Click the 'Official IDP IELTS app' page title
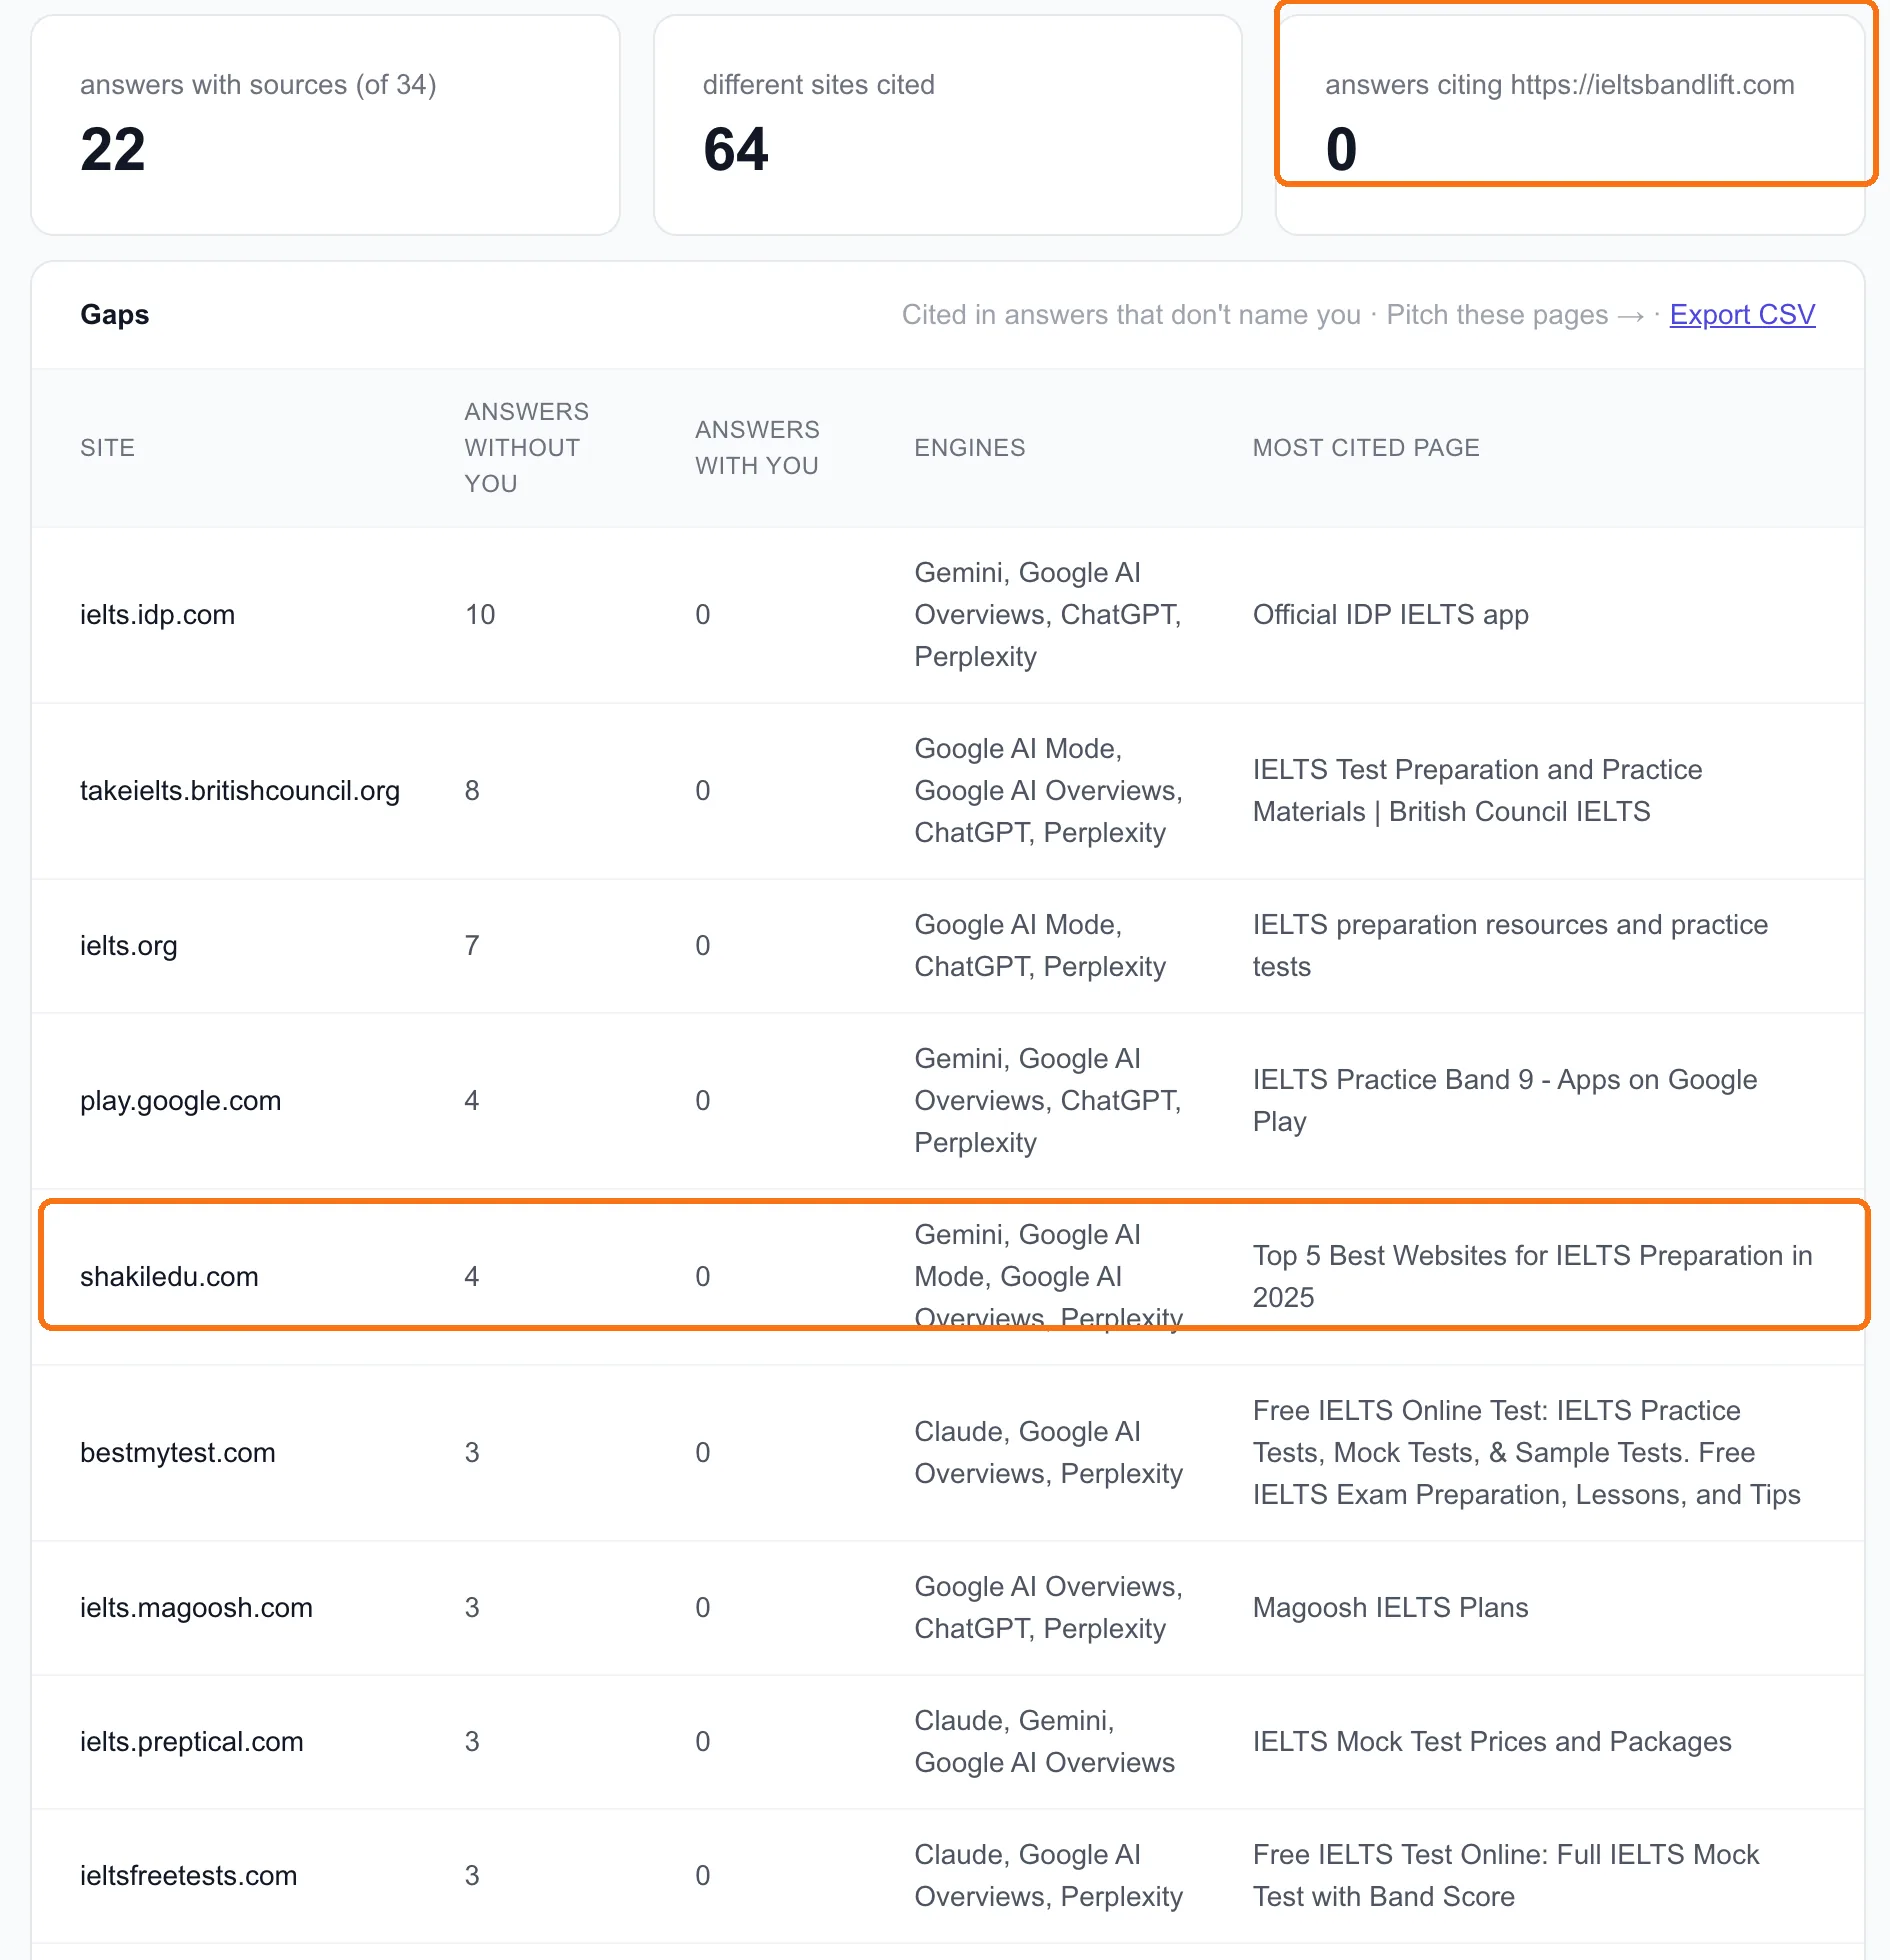Viewport: 1890px width, 1960px height. tap(1391, 614)
